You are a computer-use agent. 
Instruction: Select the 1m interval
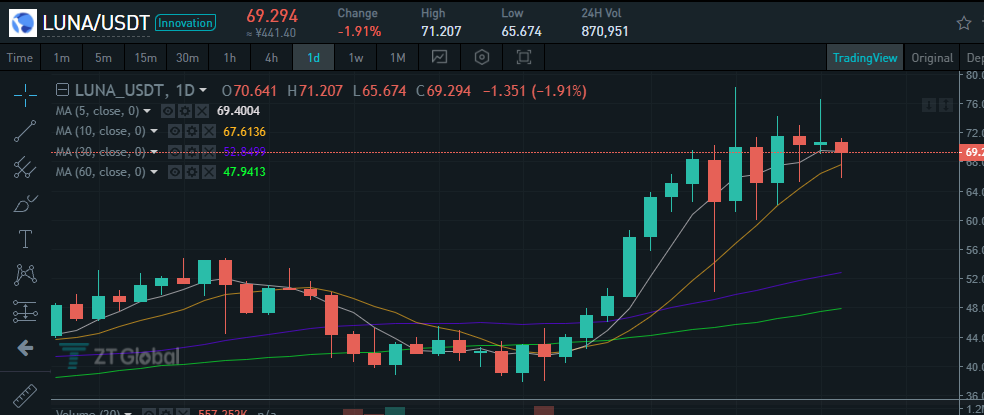62,58
